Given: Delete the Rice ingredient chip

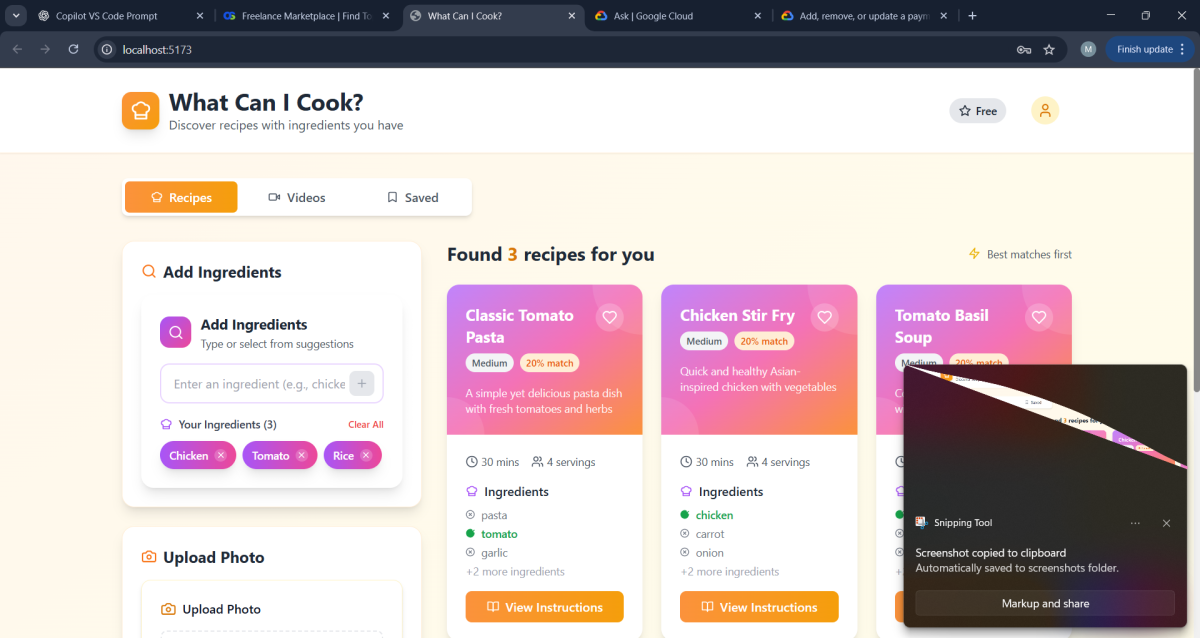Looking at the screenshot, I should click(x=366, y=456).
